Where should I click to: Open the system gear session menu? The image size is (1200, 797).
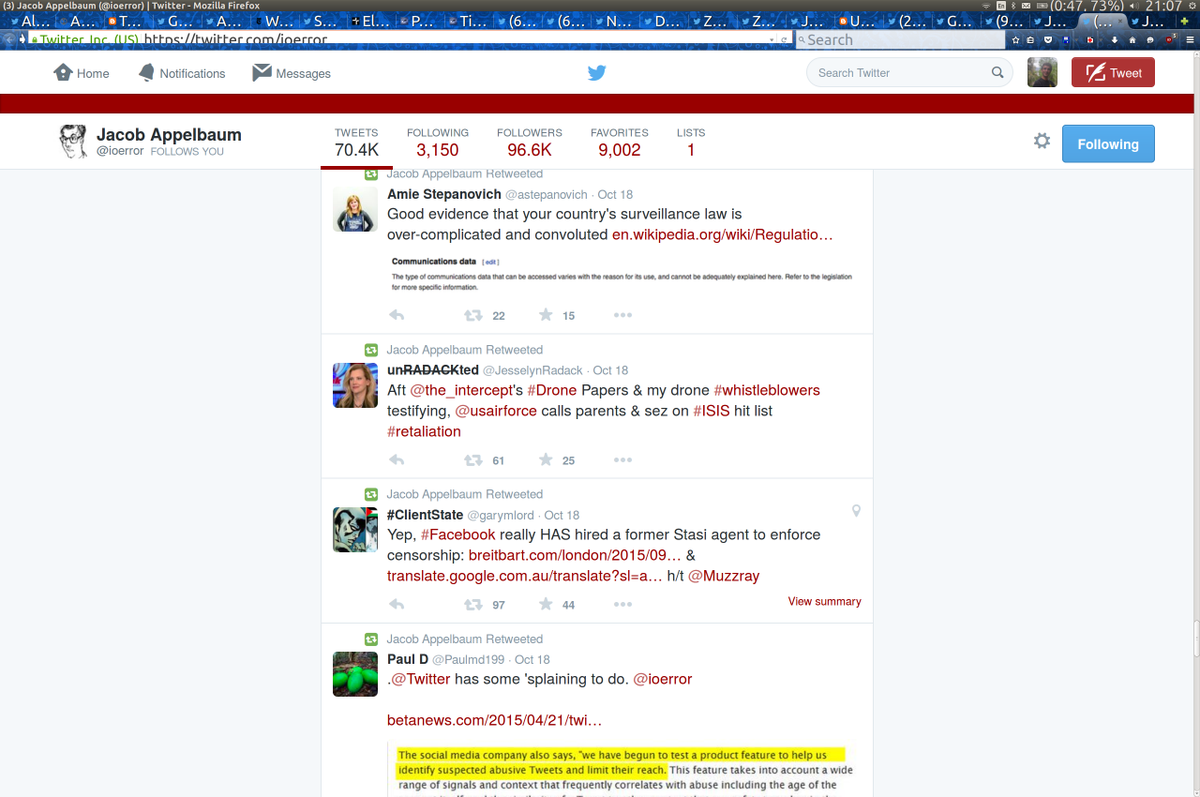1192,6
